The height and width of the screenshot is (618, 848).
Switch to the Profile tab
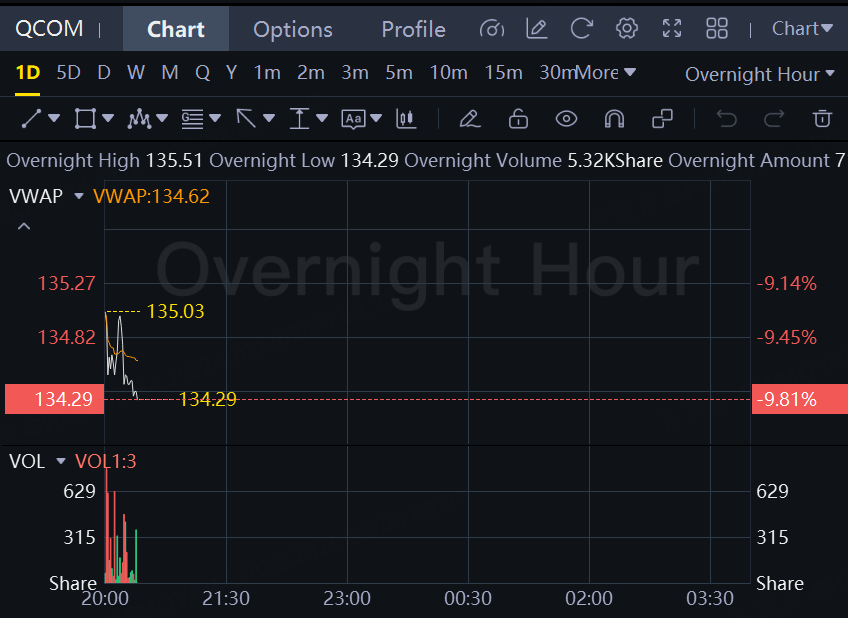tap(413, 29)
